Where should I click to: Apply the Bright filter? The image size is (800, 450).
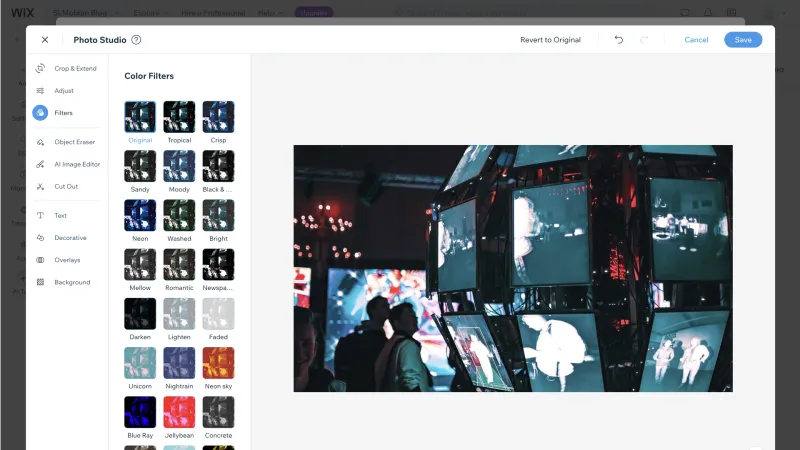coord(218,215)
